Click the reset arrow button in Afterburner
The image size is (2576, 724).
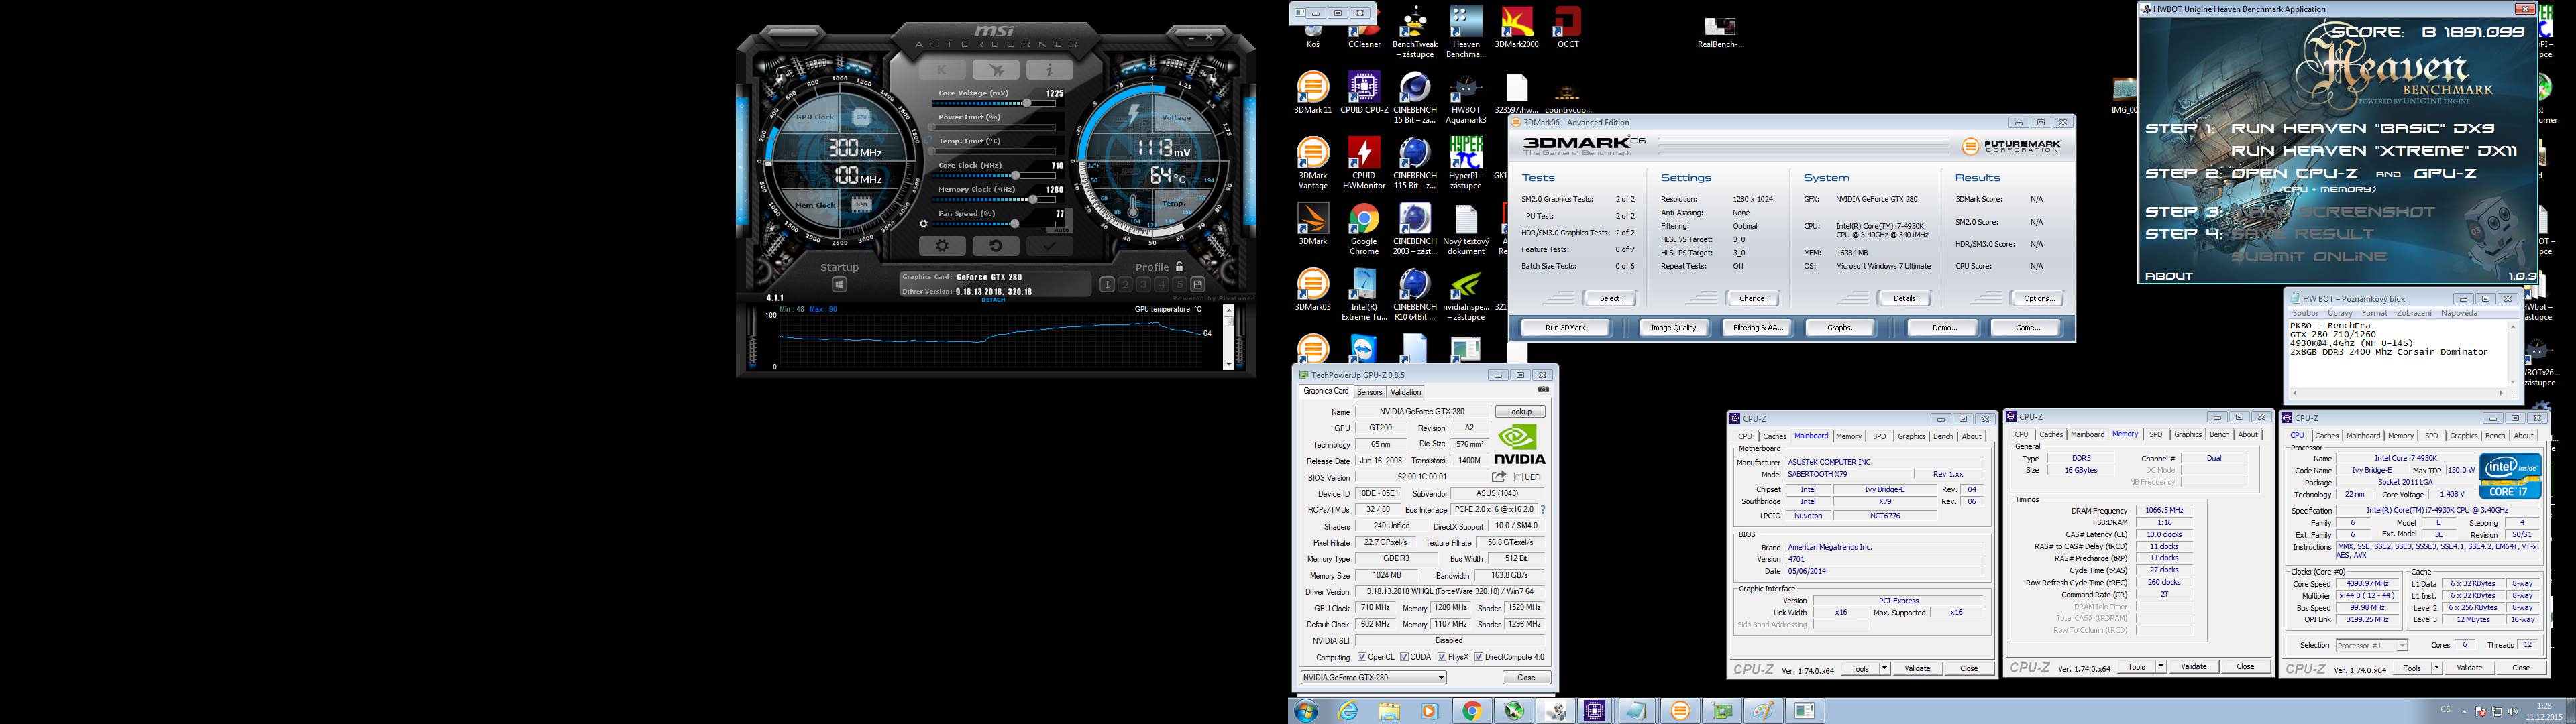(x=995, y=246)
